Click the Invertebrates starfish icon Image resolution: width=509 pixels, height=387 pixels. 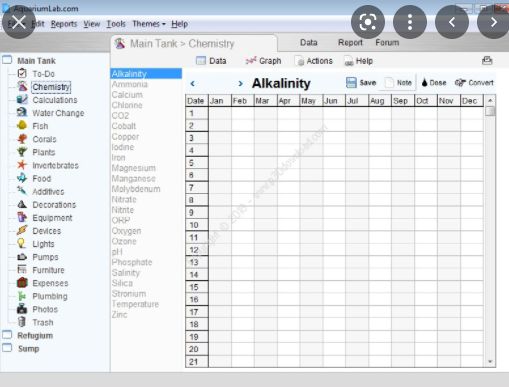22,165
